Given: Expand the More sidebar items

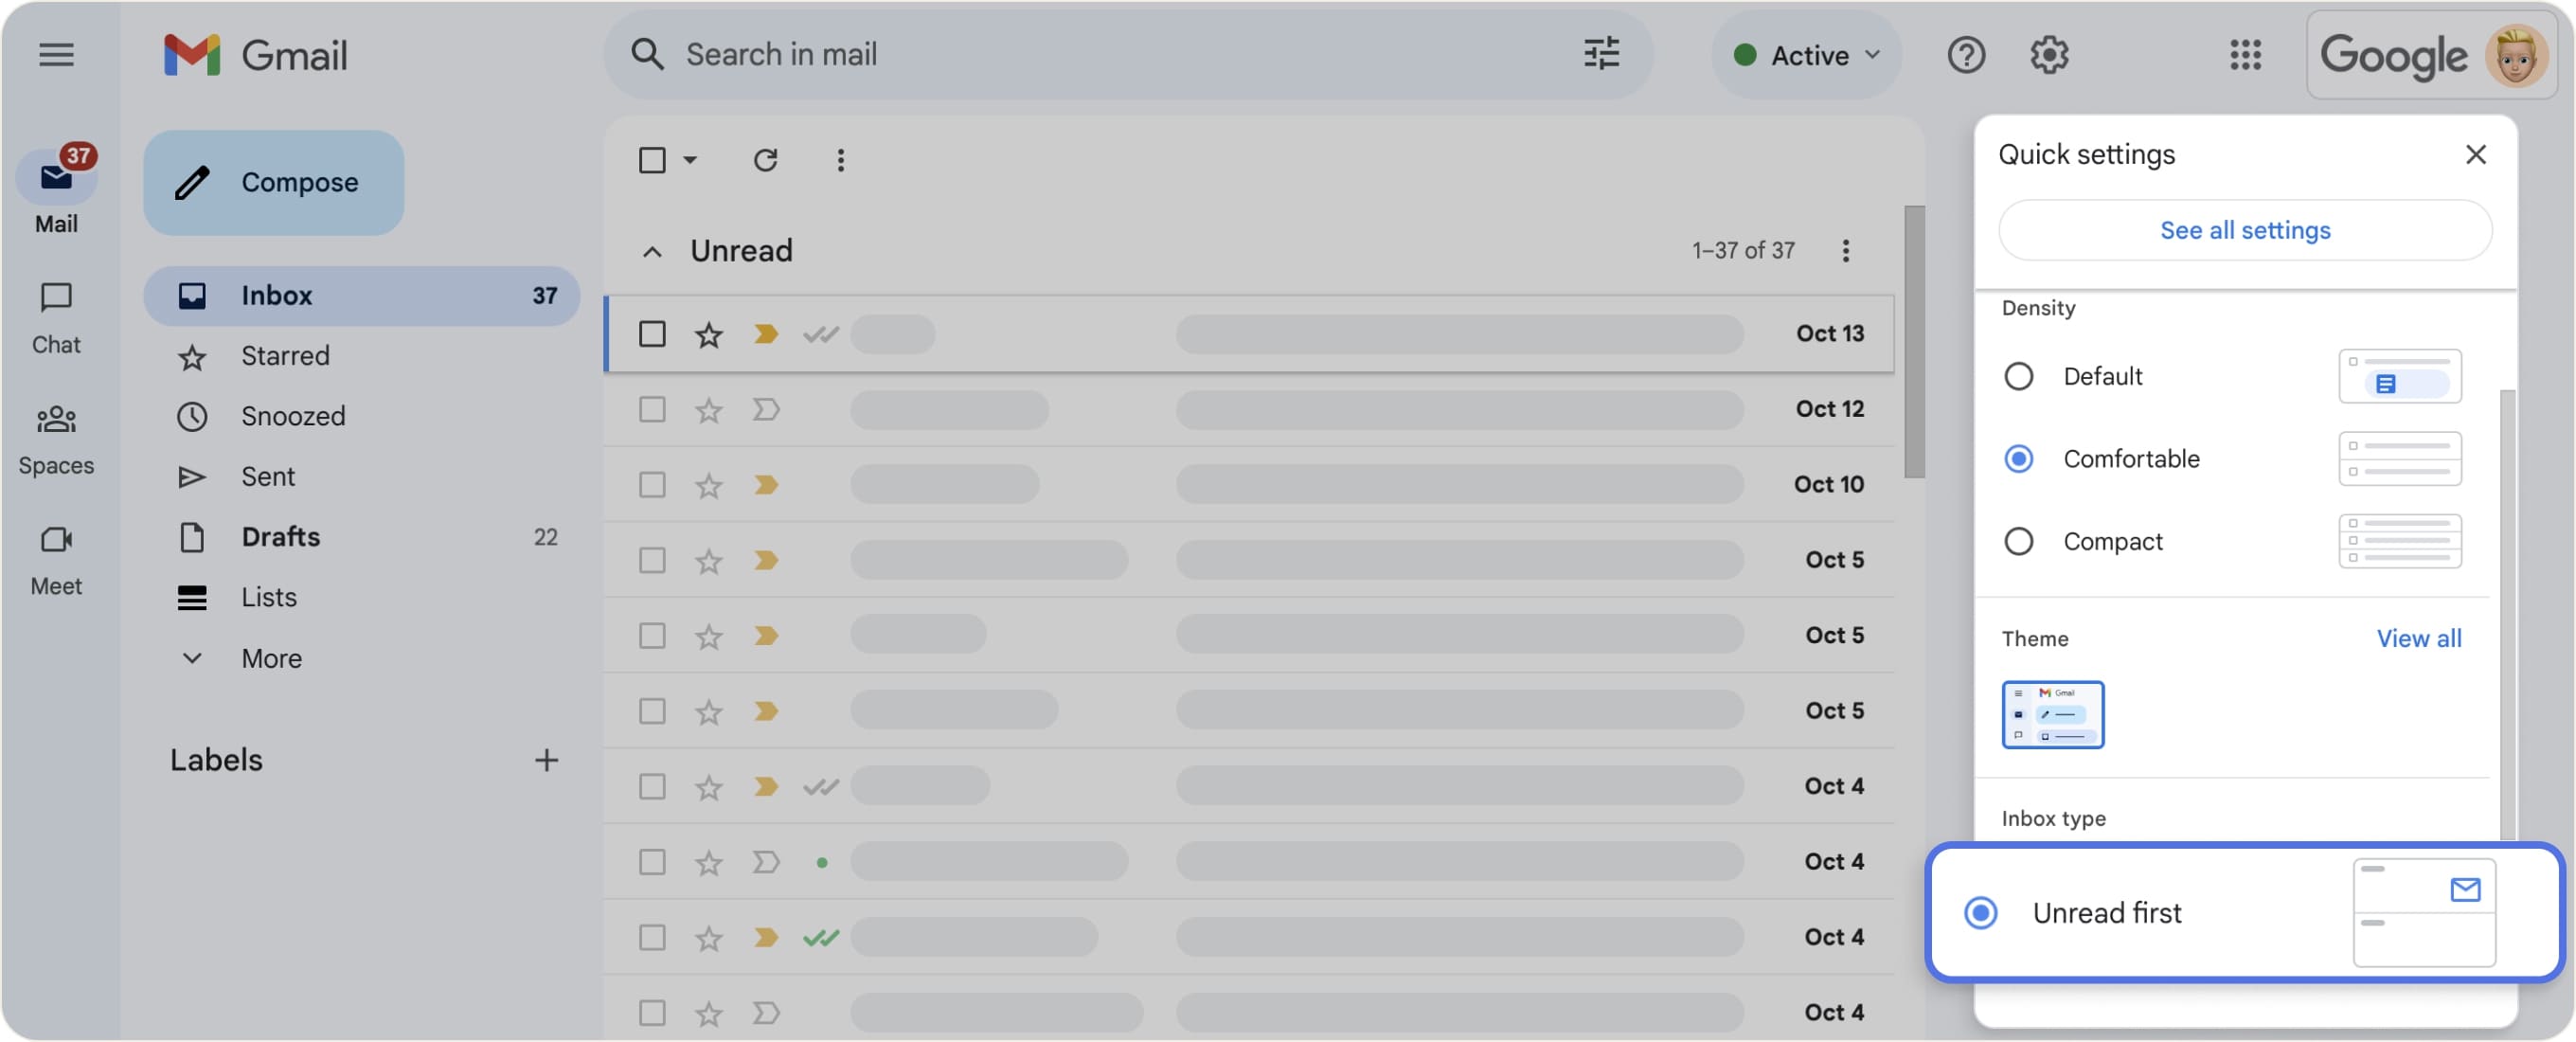Looking at the screenshot, I should click(271, 658).
